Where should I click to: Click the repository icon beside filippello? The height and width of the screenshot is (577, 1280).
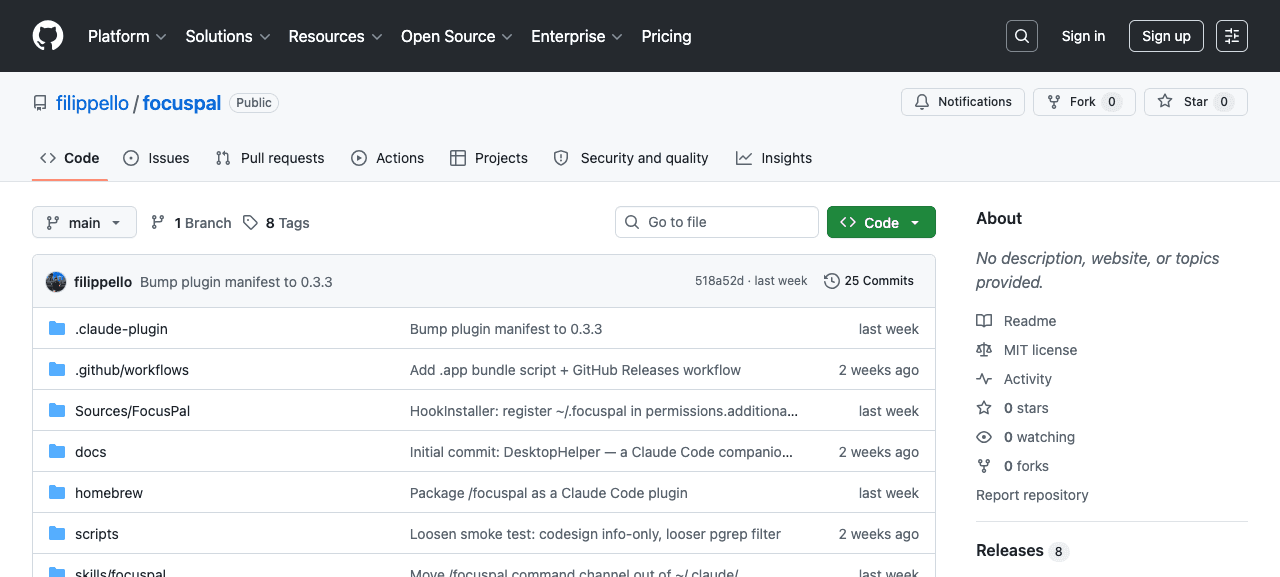click(40, 103)
